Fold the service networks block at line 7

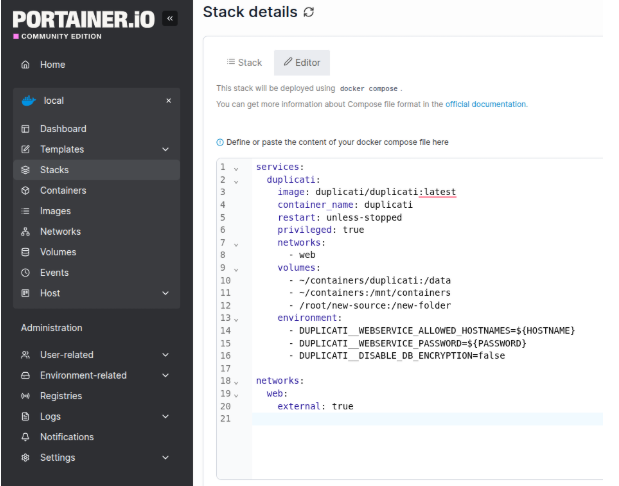[236, 244]
